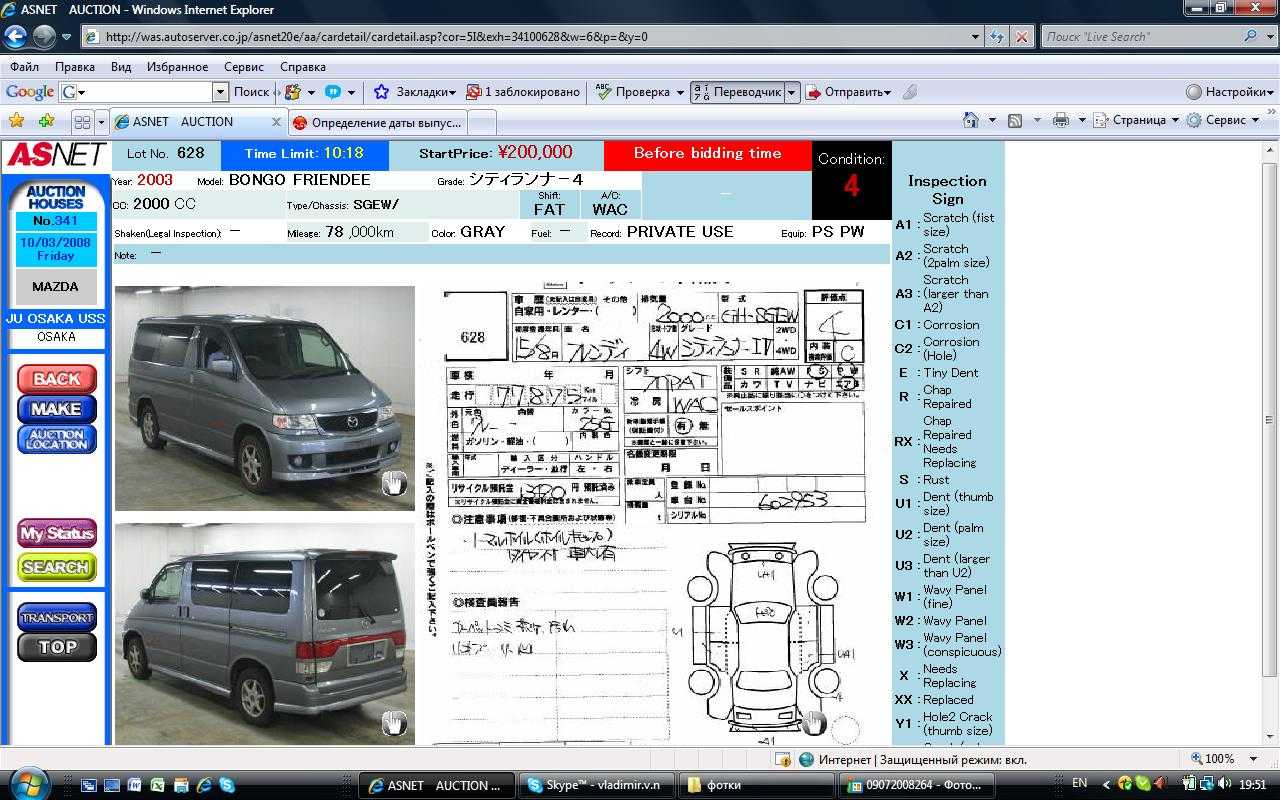Open the Skype 'vladimir.v.n' taskbar window
1280x800 pixels.
pyautogui.click(x=598, y=785)
